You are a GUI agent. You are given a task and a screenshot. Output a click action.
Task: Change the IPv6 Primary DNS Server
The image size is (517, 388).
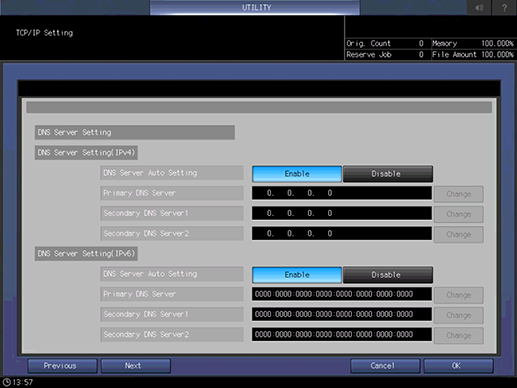(x=459, y=295)
